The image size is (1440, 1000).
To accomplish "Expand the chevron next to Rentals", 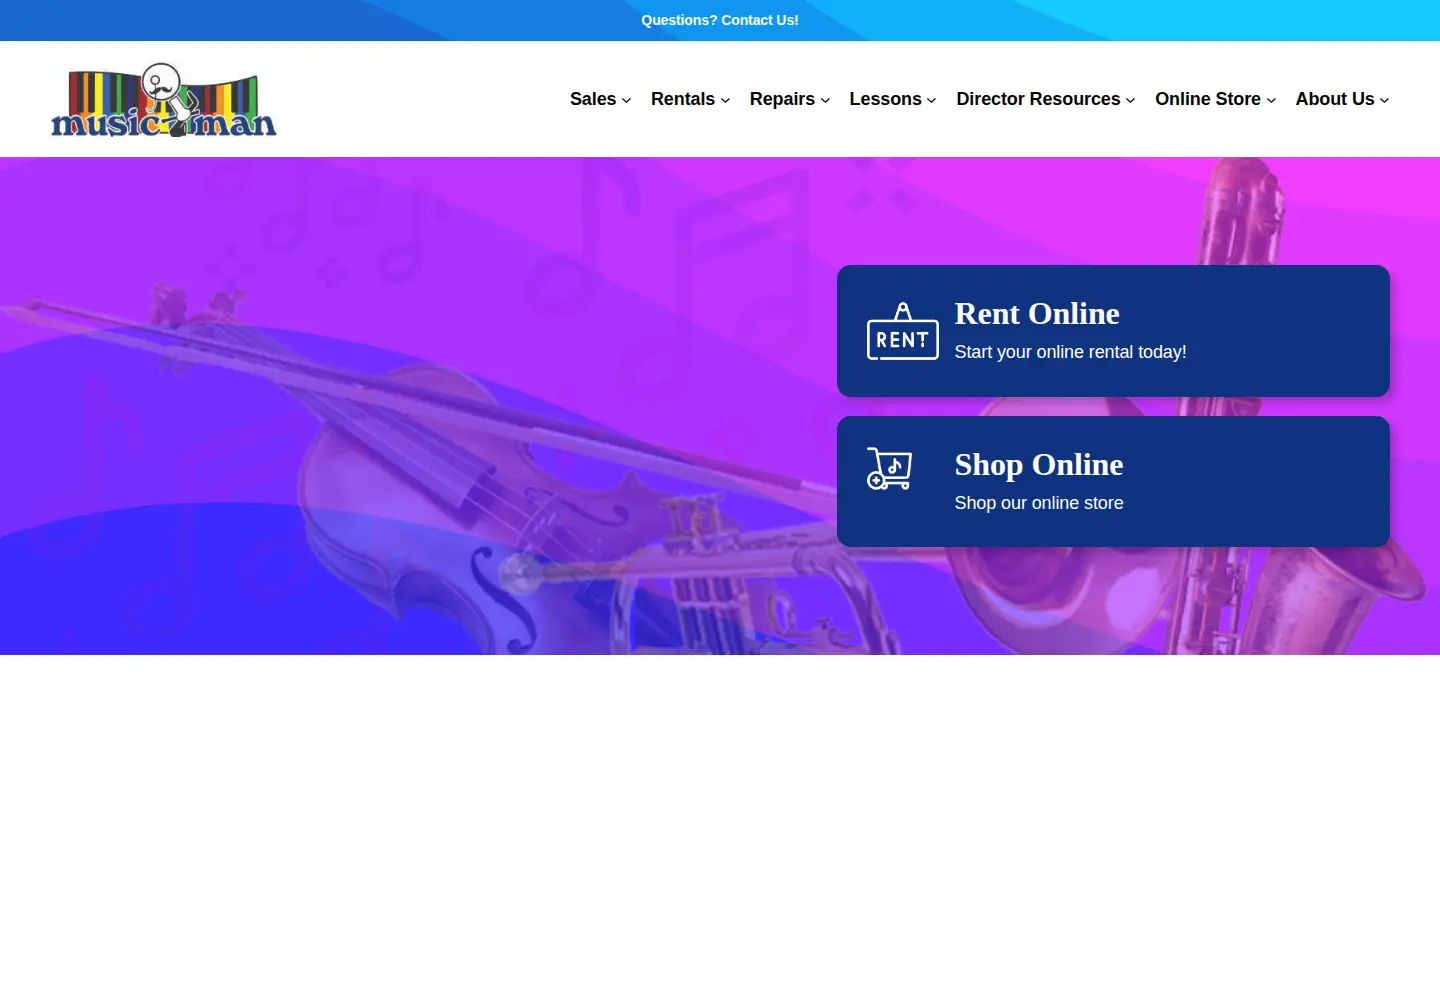I will (725, 100).
